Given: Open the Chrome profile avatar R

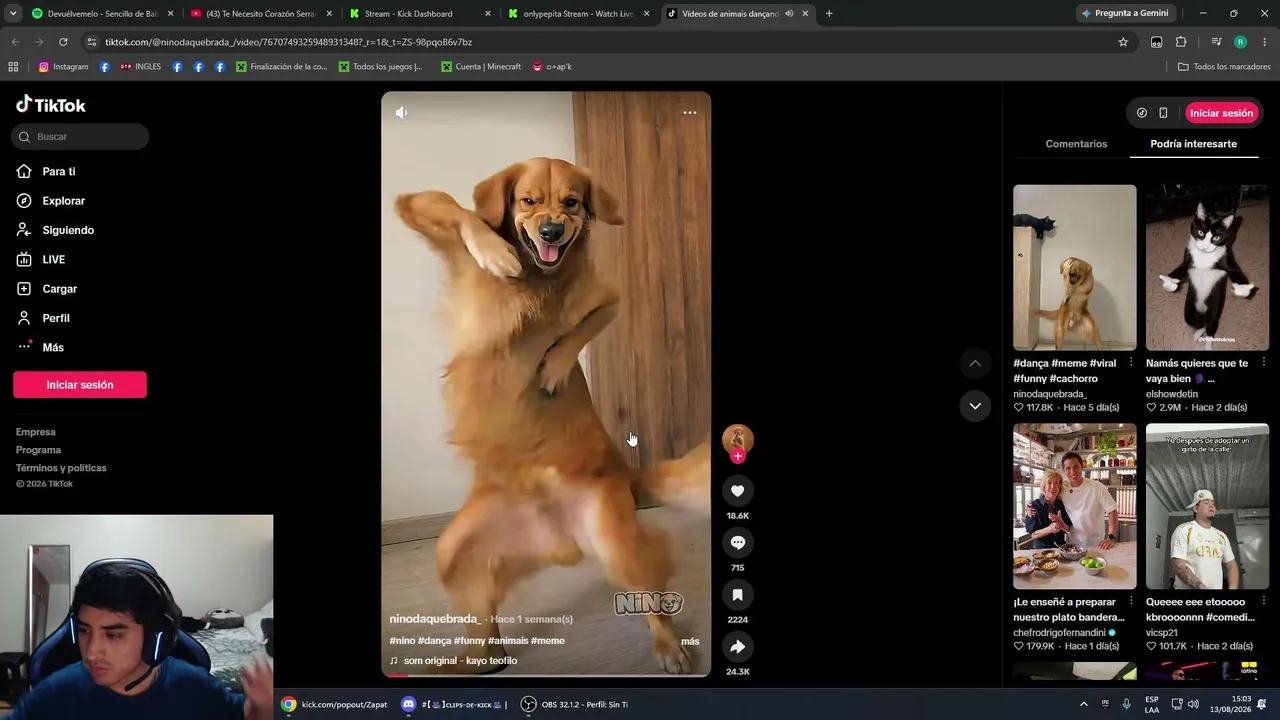Looking at the screenshot, I should [1240, 42].
